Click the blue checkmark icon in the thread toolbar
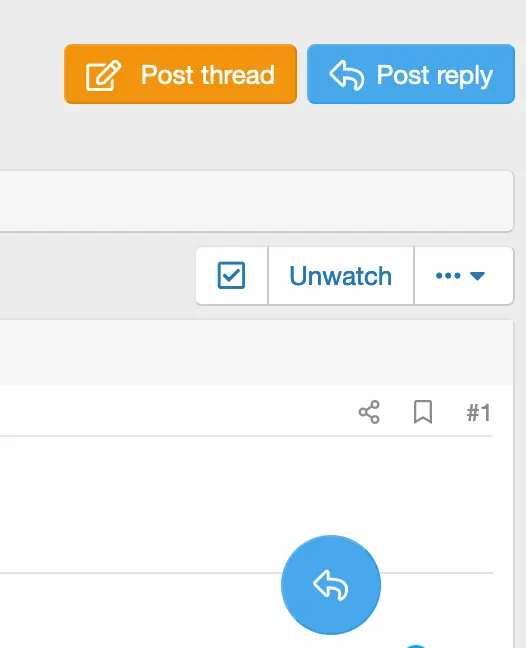526x648 pixels. pyautogui.click(x=231, y=275)
